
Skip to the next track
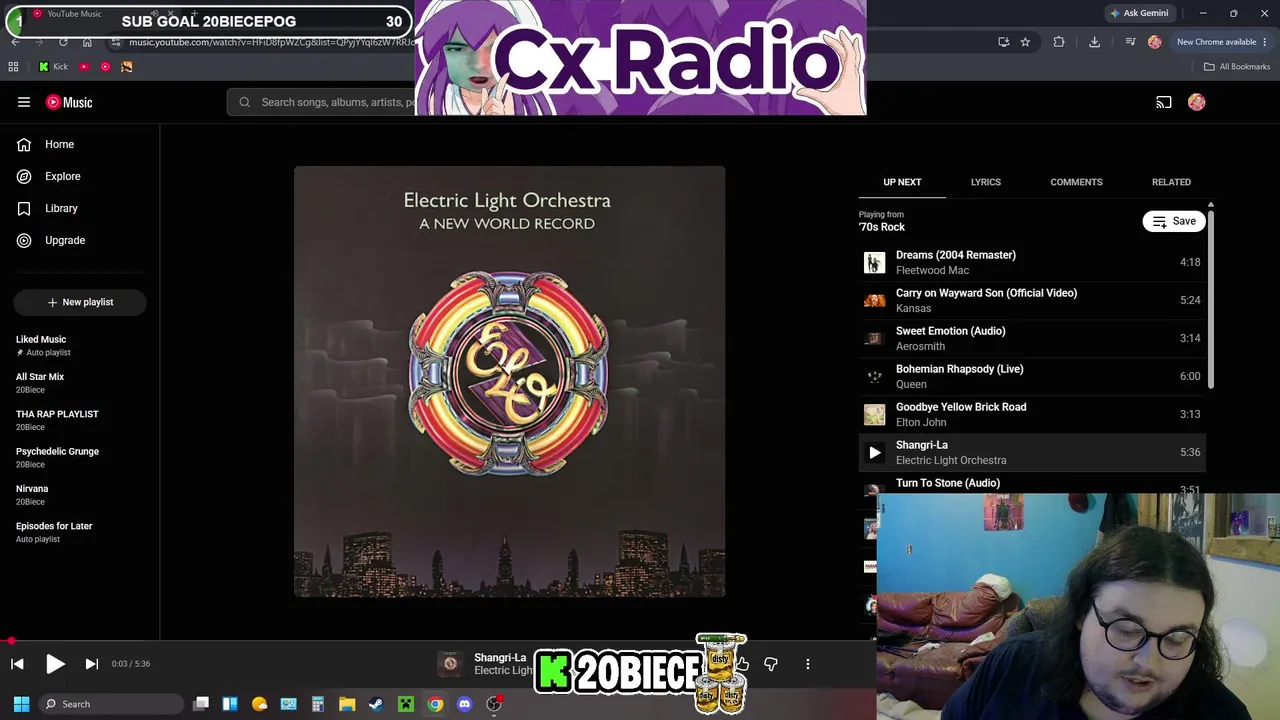[x=91, y=664]
